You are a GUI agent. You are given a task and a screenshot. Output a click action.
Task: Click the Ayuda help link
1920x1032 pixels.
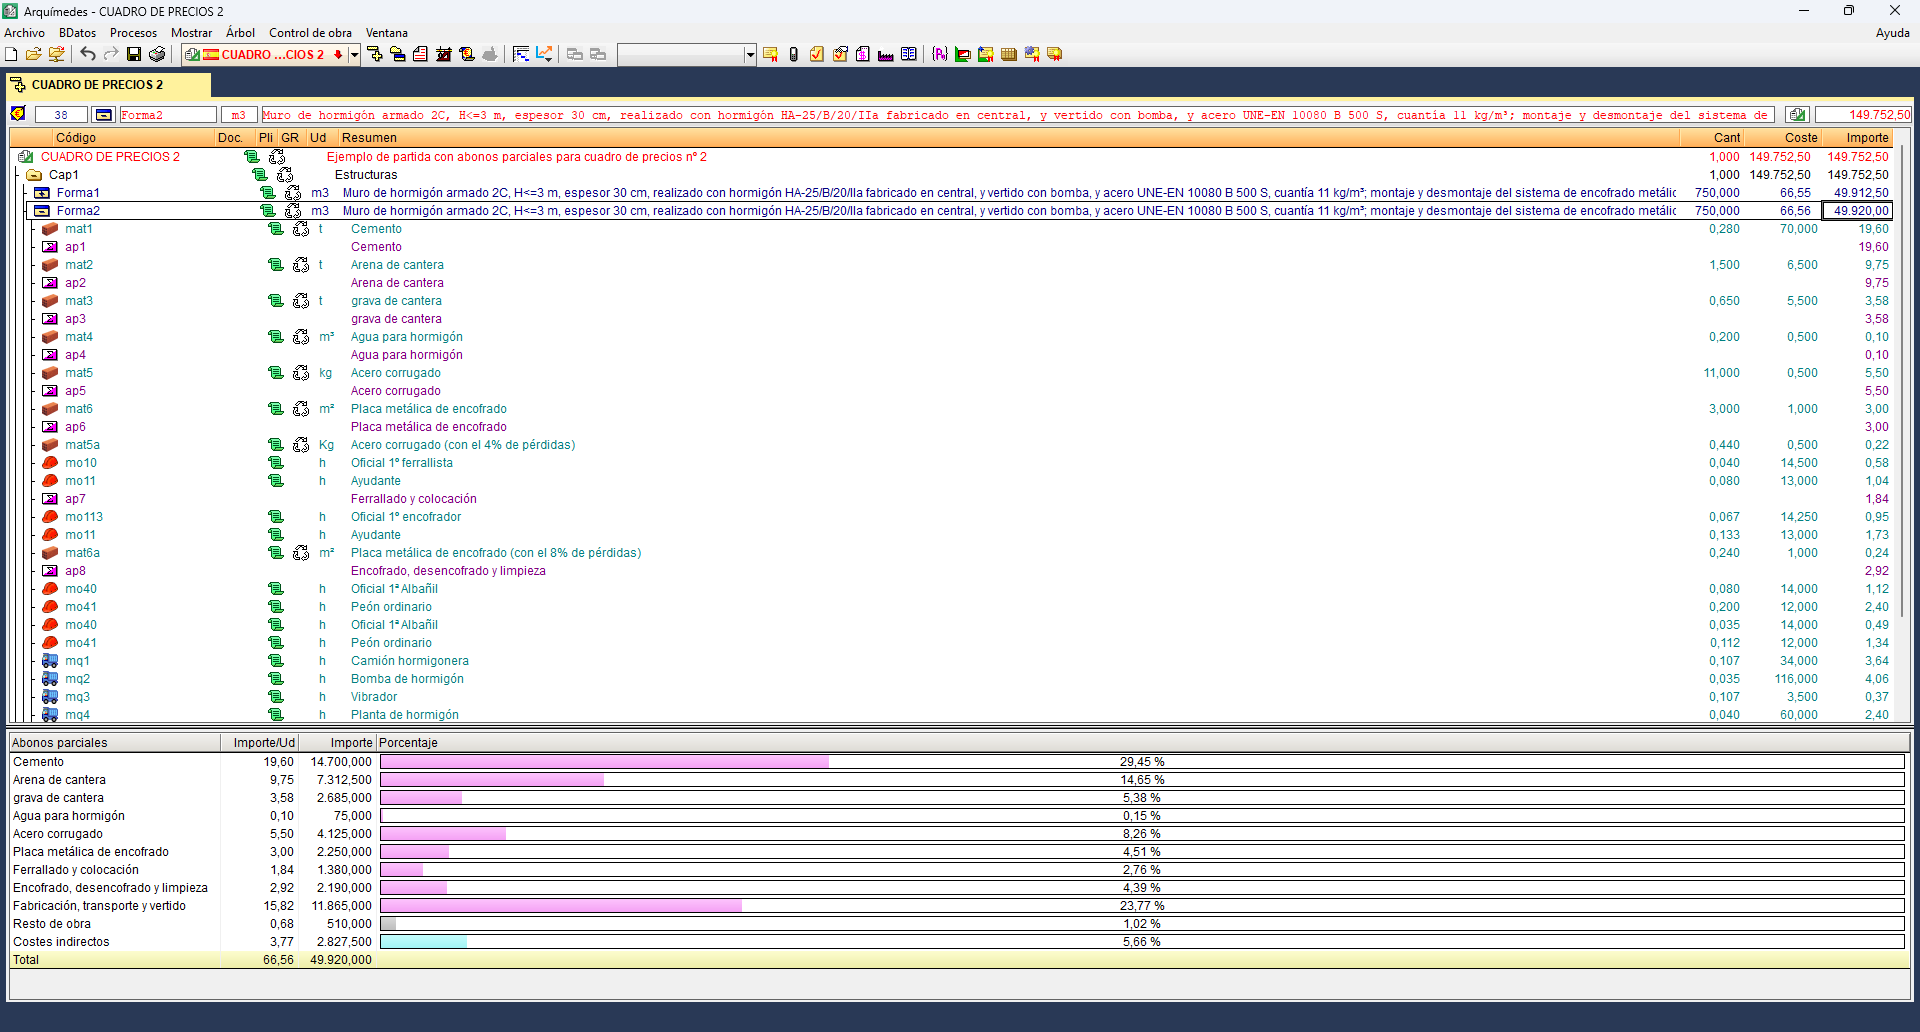pos(1892,33)
